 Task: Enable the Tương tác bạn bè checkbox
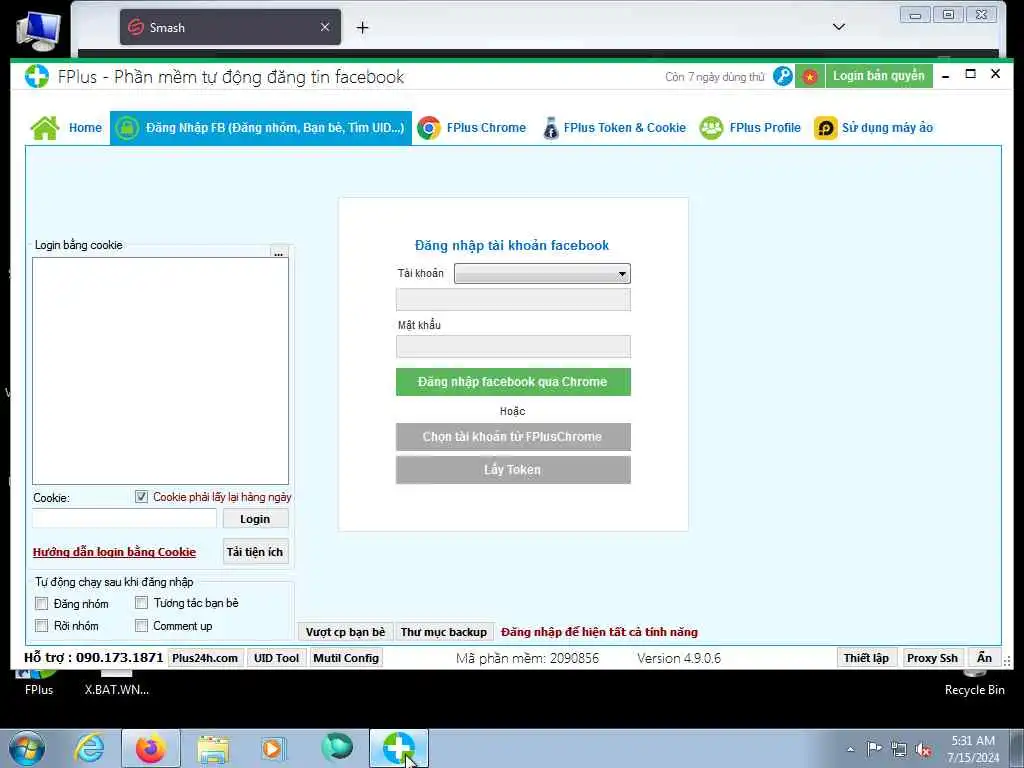pyautogui.click(x=141, y=603)
